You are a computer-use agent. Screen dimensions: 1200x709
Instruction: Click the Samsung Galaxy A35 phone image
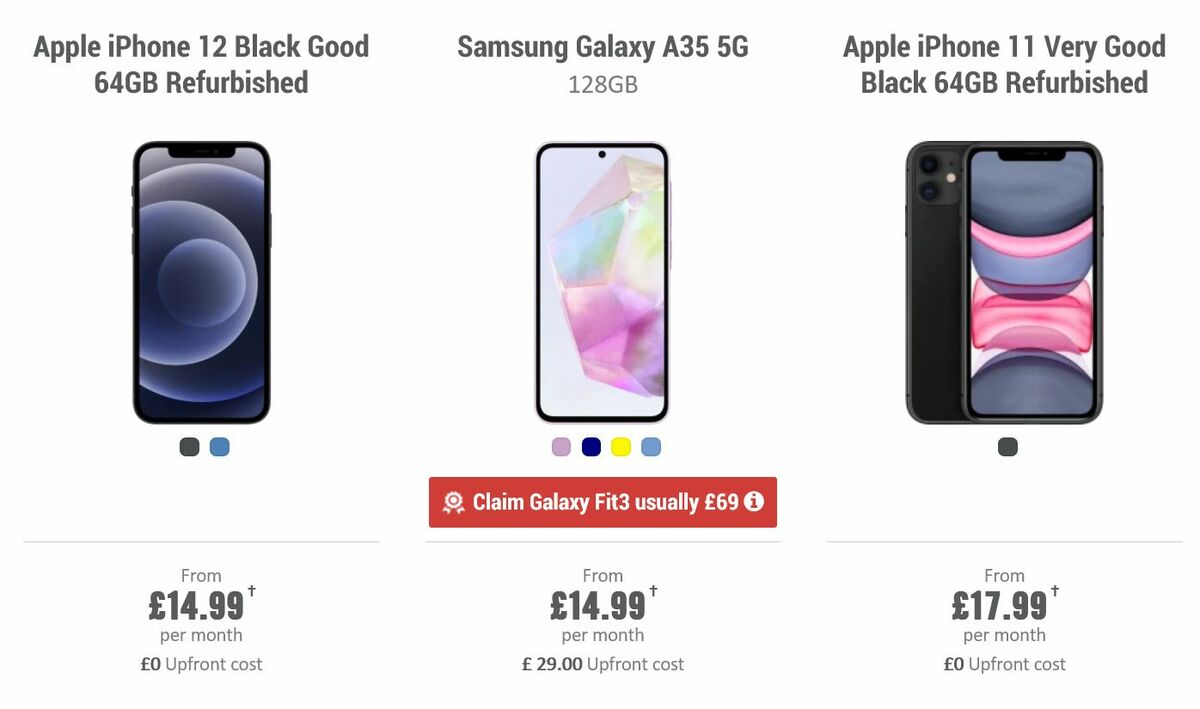coord(602,281)
